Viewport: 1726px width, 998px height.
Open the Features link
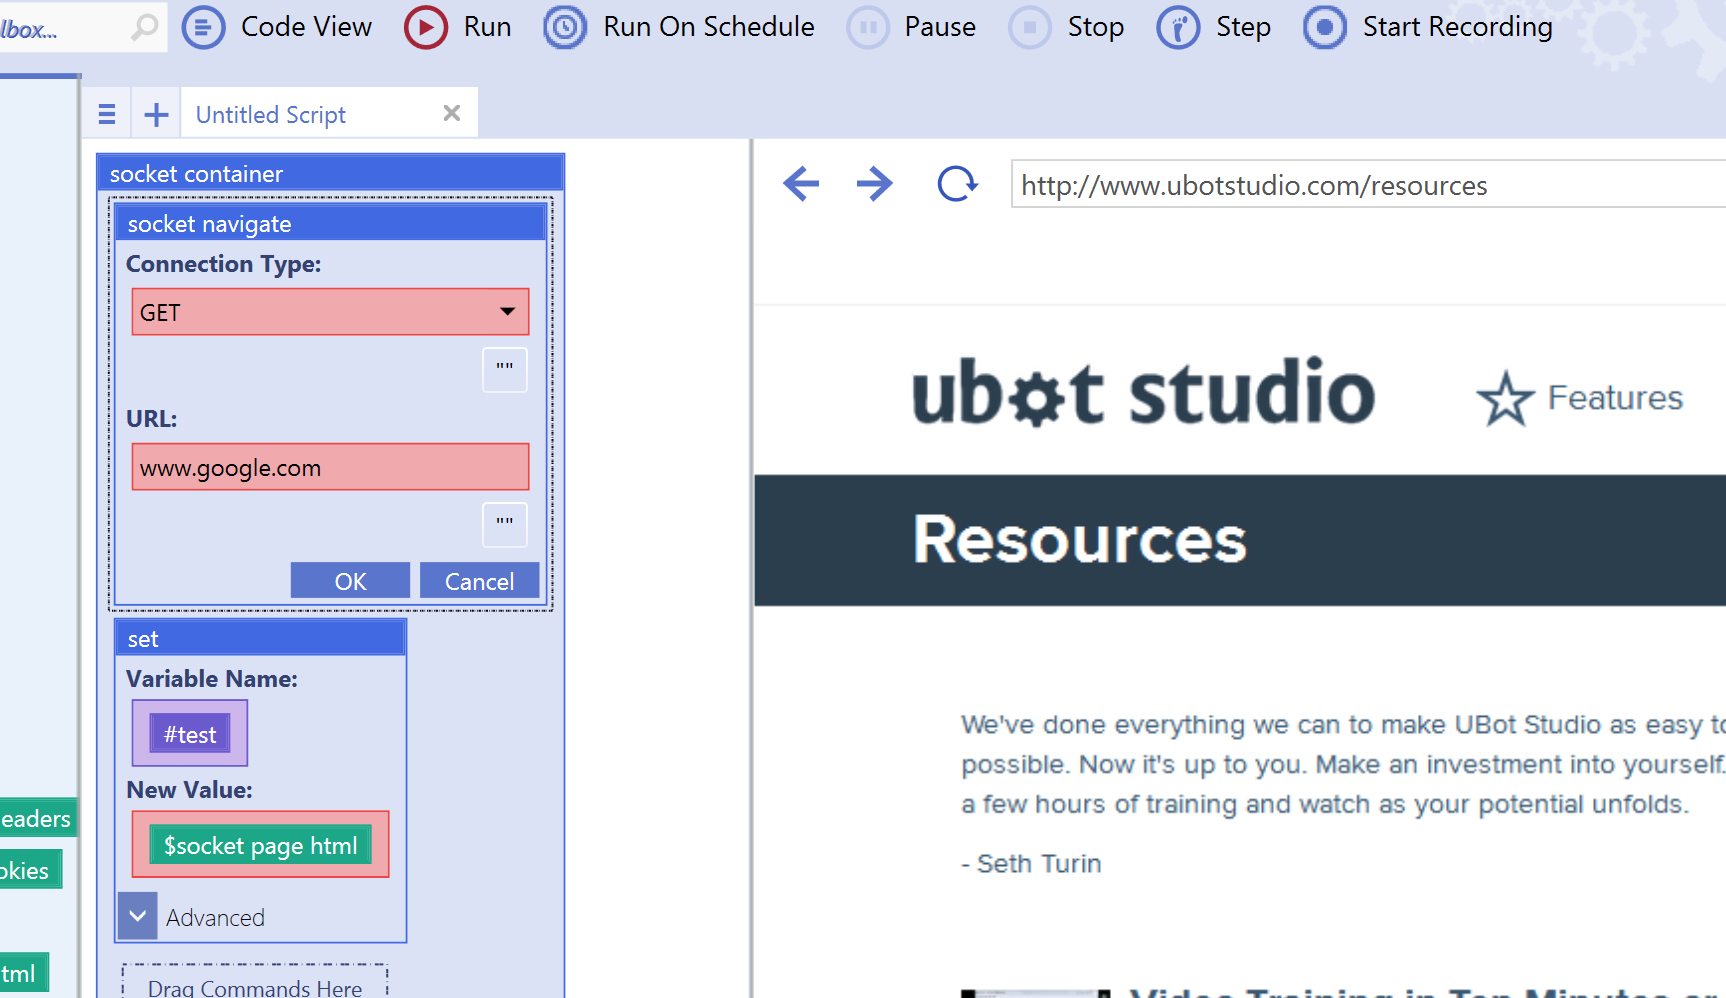coord(1615,398)
